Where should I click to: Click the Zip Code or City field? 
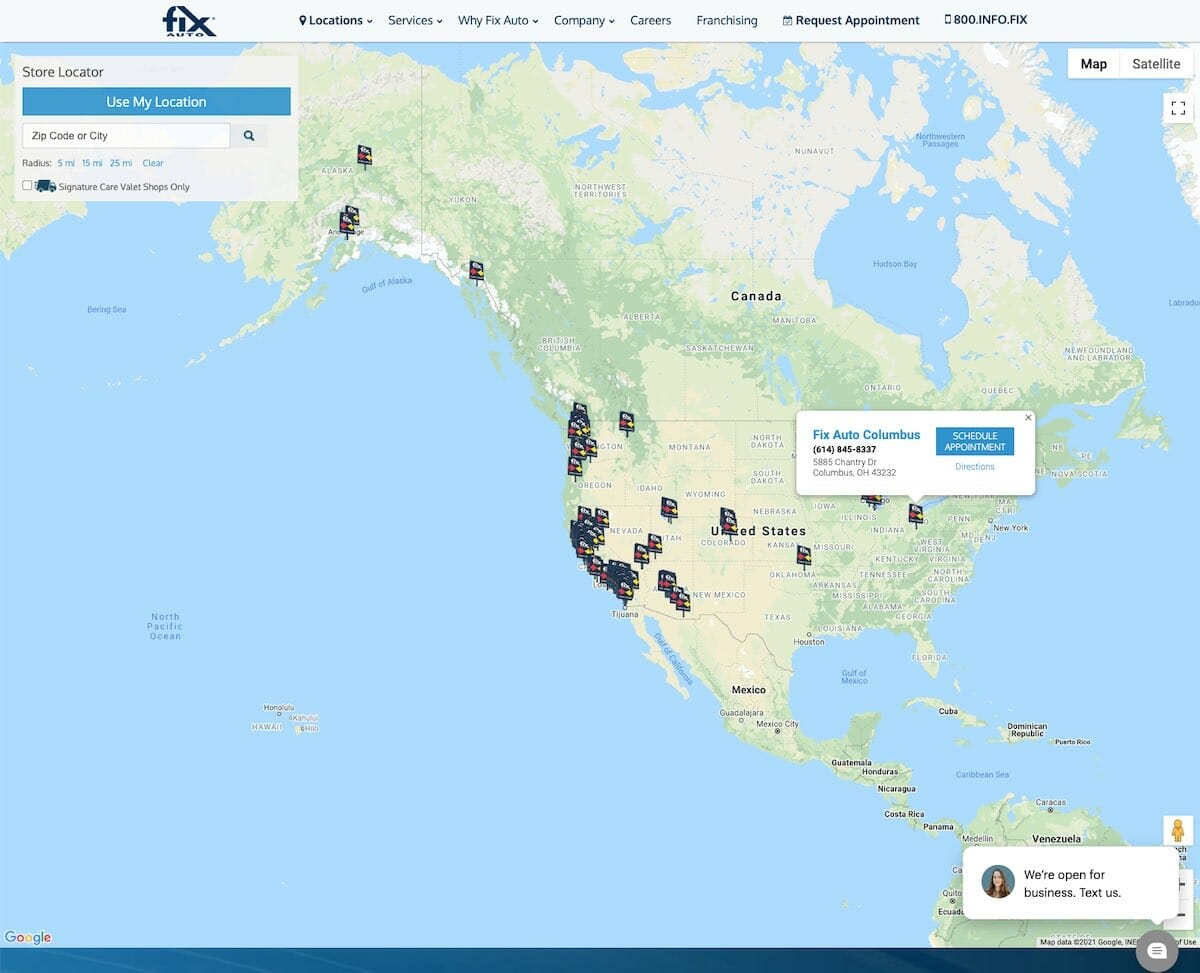tap(126, 136)
